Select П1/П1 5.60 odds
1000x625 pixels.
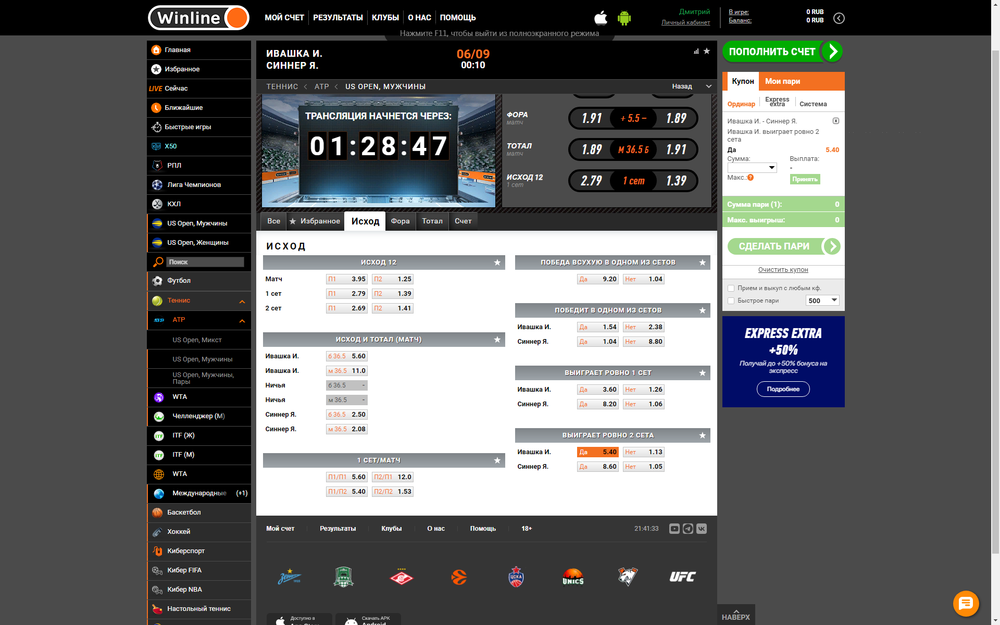point(347,477)
